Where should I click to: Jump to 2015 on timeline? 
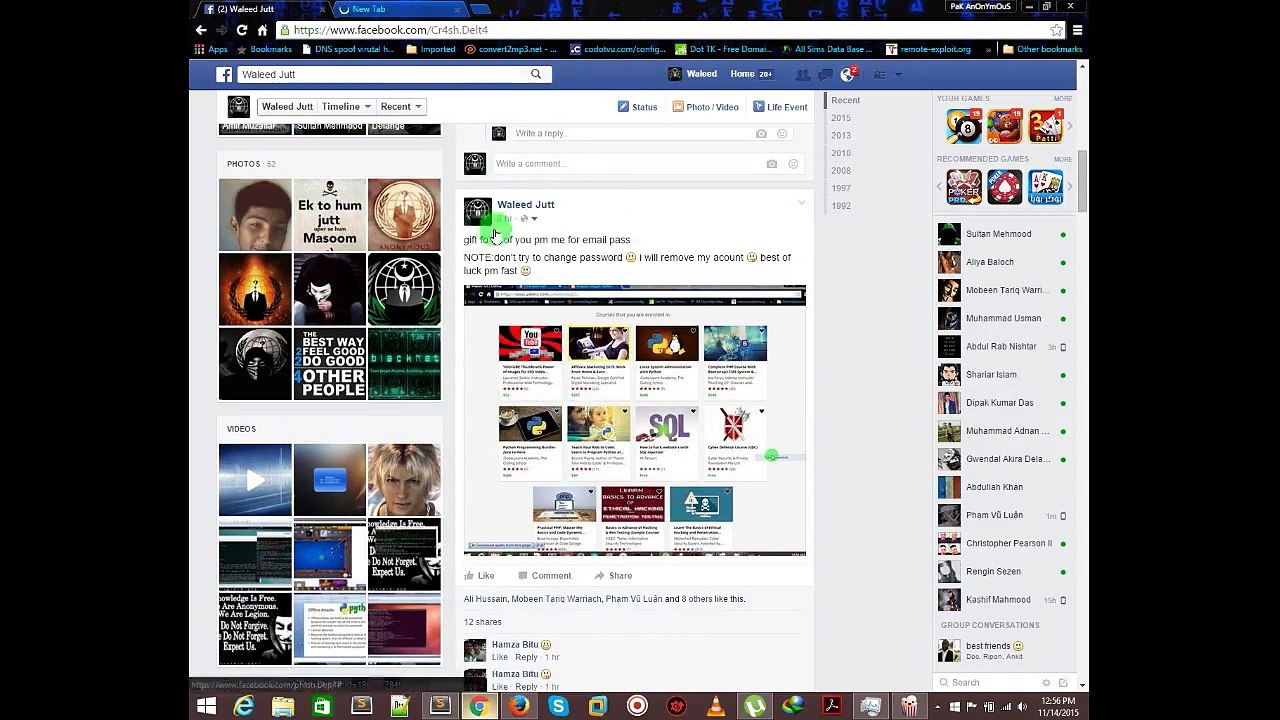click(x=841, y=118)
